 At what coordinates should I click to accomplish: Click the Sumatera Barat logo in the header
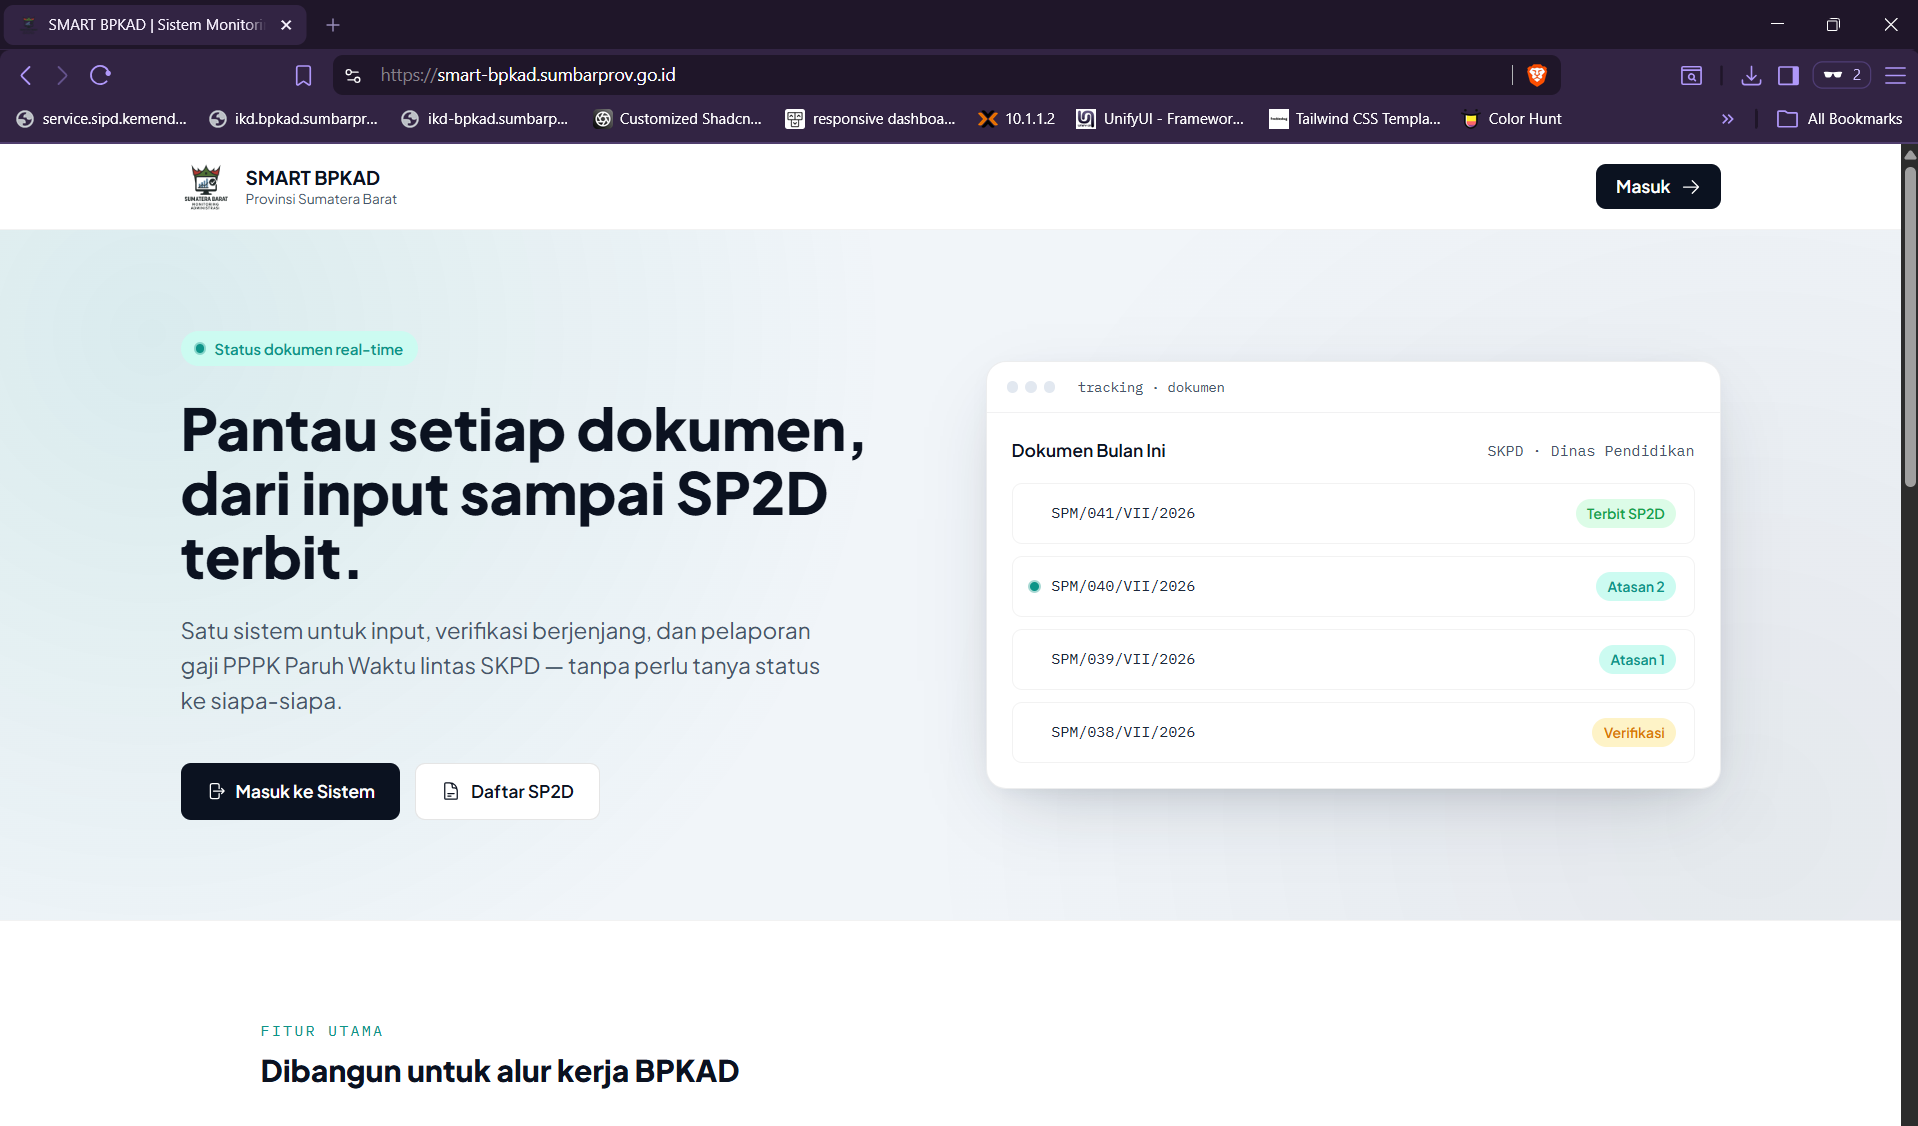click(206, 187)
